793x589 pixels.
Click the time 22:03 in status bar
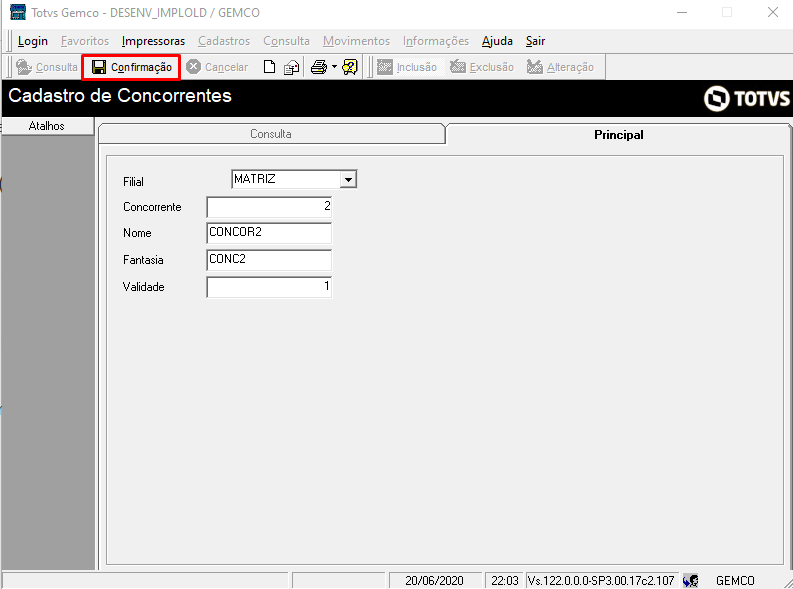click(505, 580)
